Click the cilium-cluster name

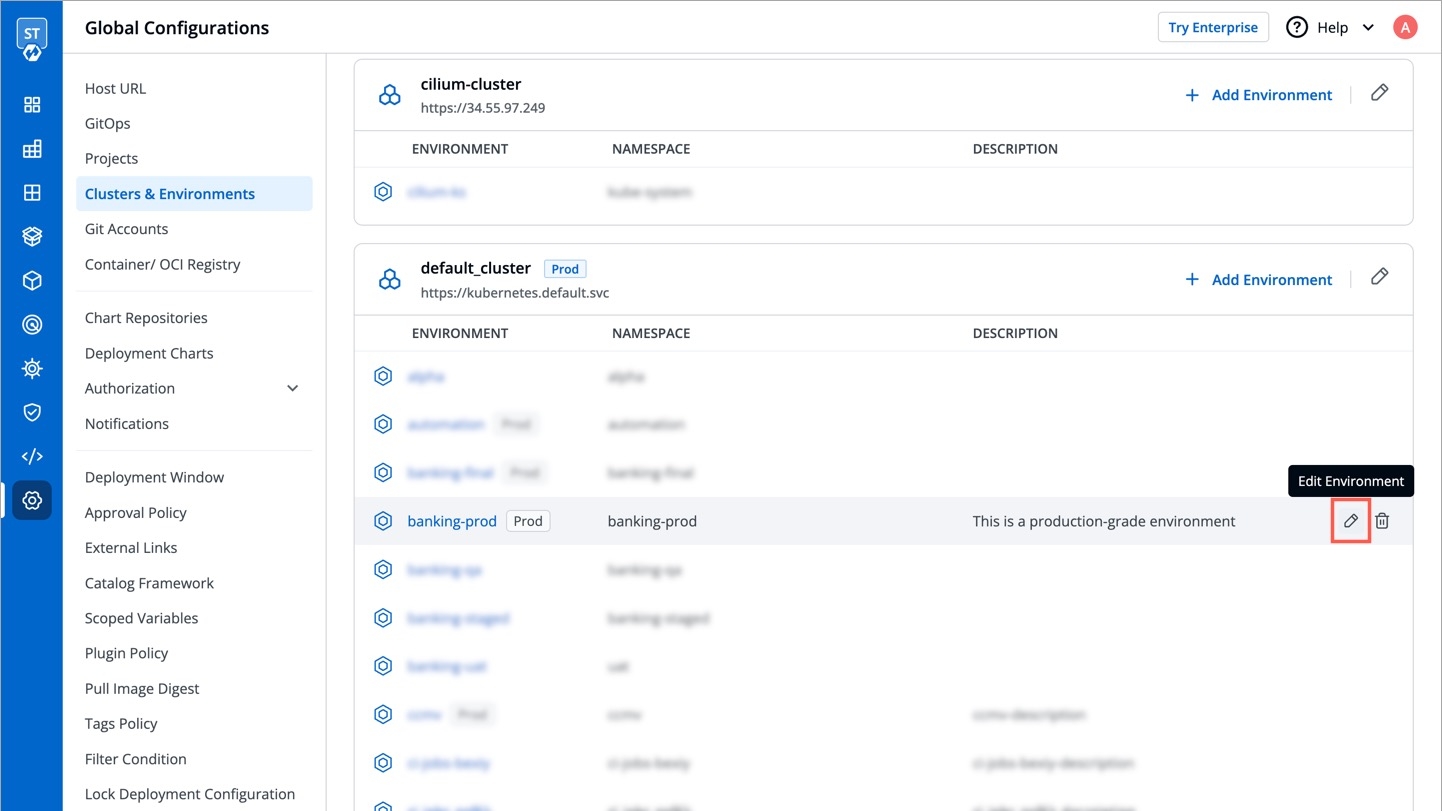471,84
